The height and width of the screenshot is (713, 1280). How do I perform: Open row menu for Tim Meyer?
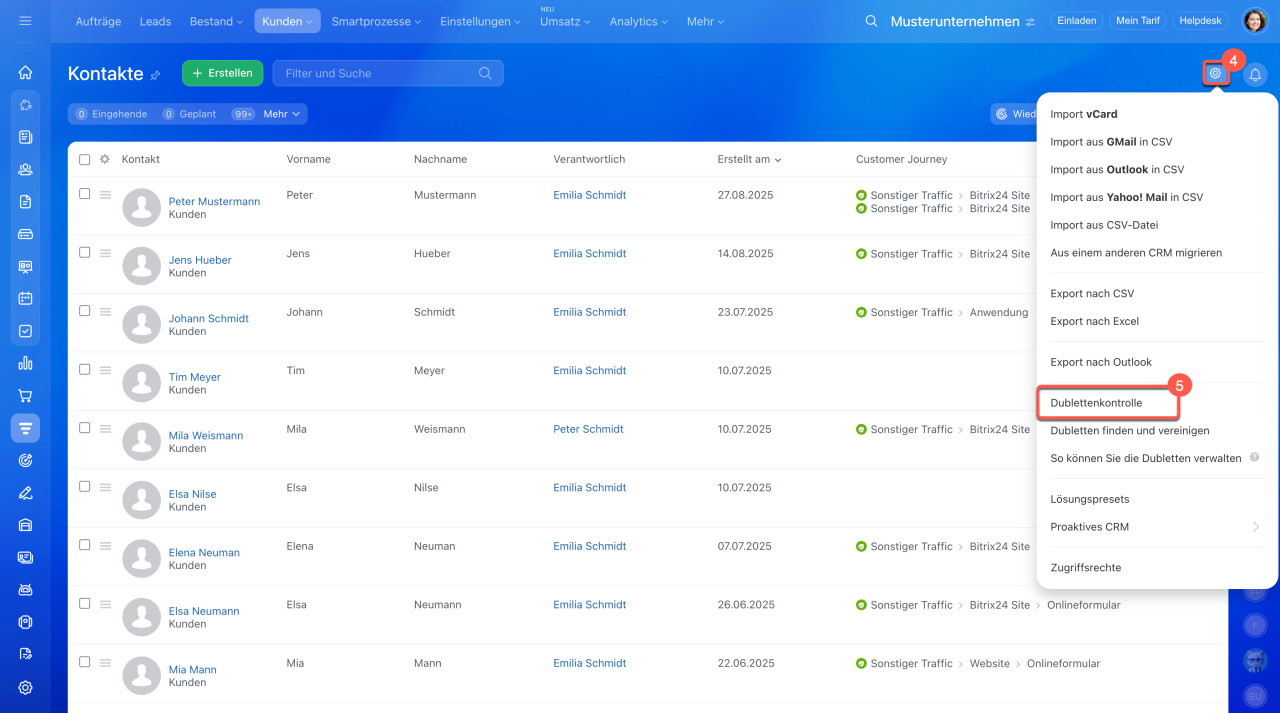(105, 370)
